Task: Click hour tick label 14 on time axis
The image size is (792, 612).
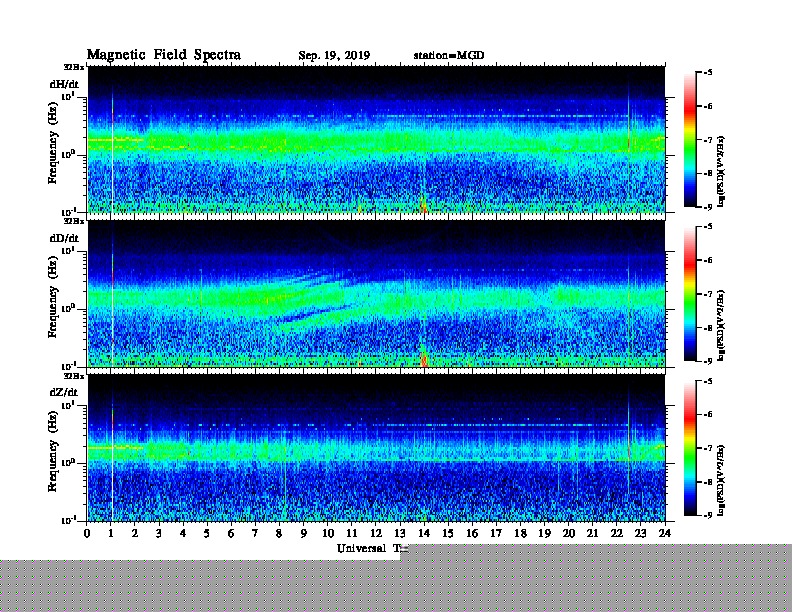Action: (424, 533)
